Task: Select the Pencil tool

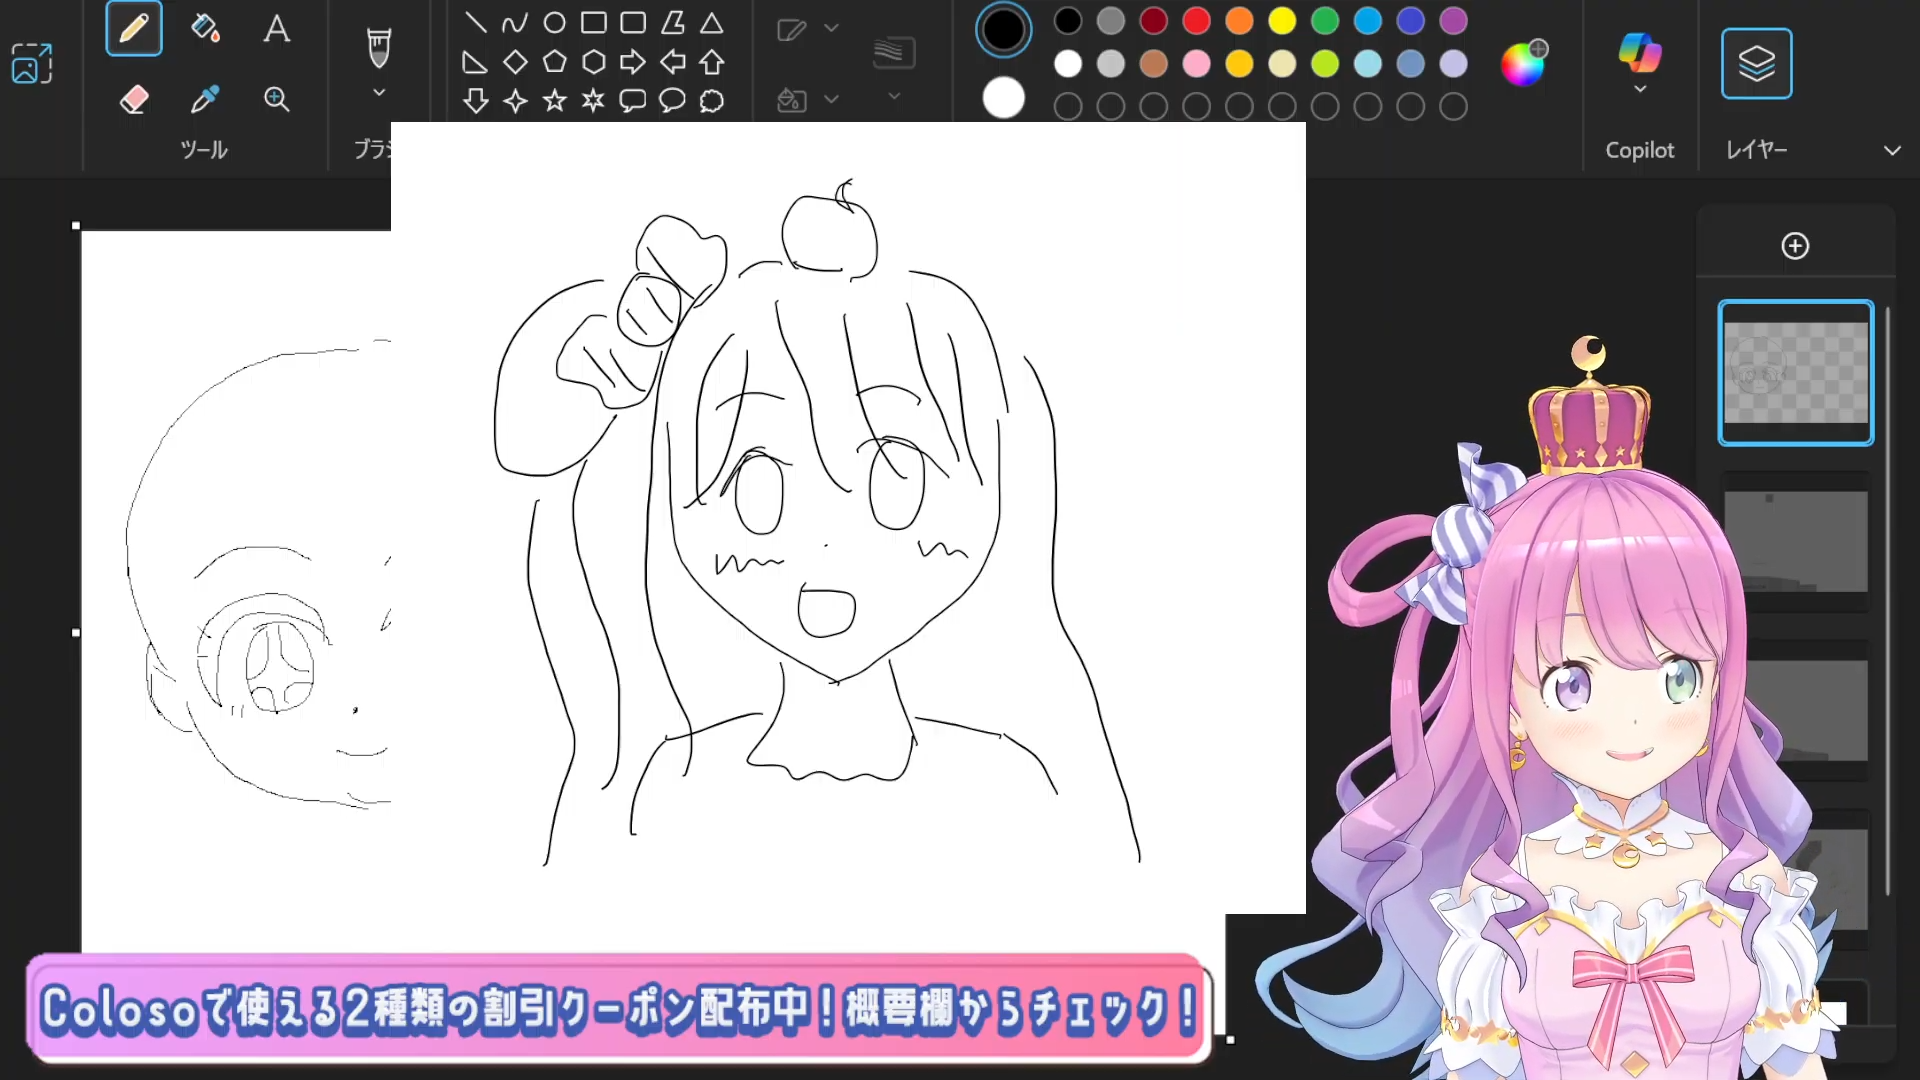Action: click(x=134, y=28)
